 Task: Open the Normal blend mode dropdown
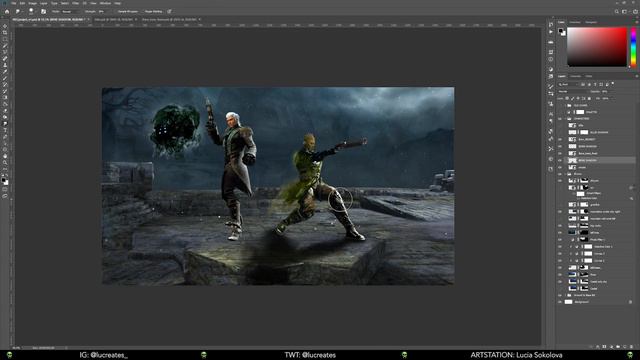coord(573,91)
